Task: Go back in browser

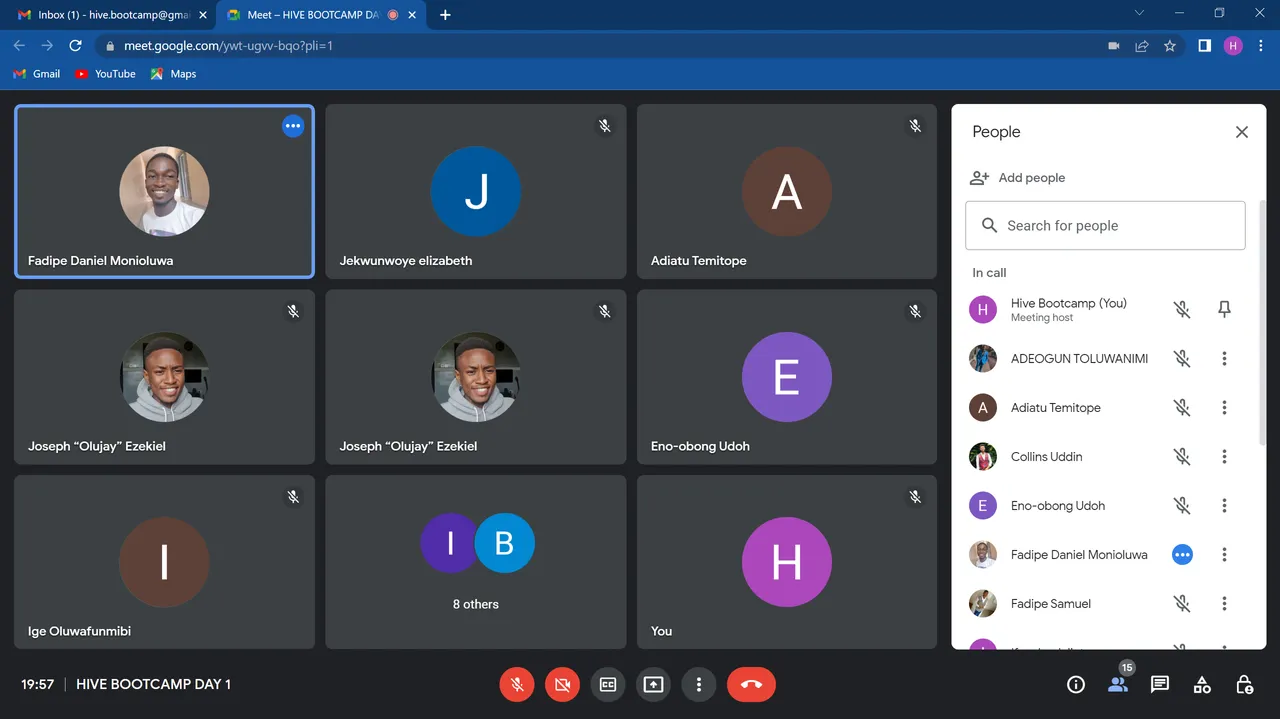Action: [x=19, y=46]
